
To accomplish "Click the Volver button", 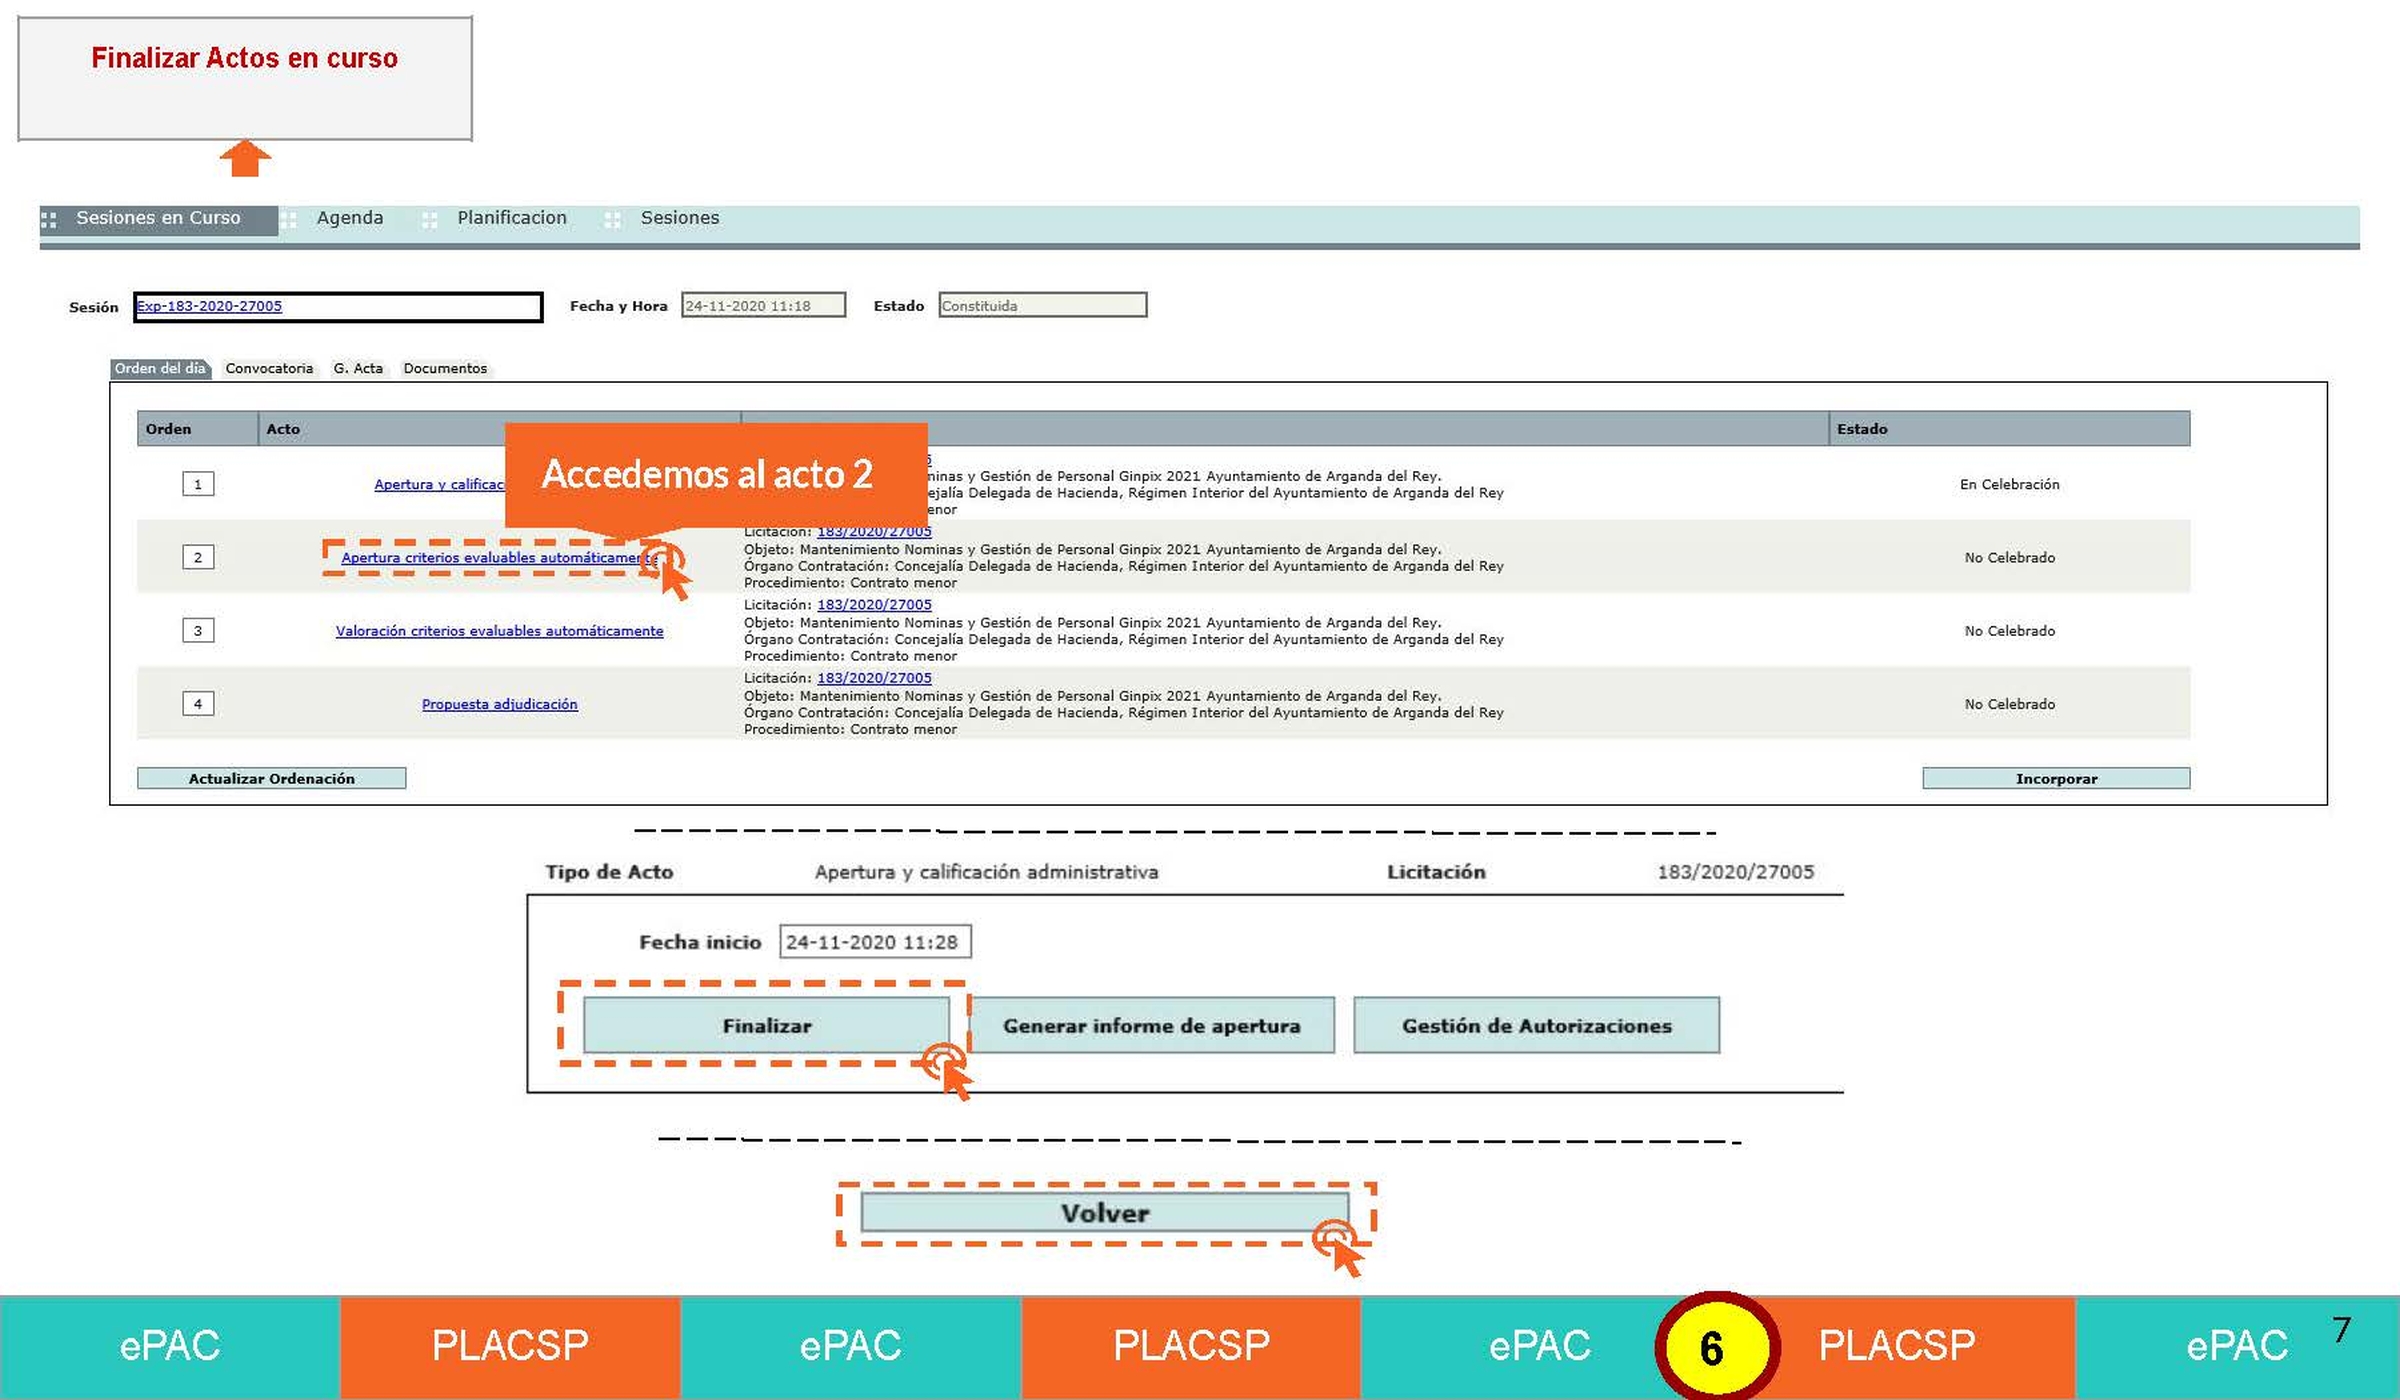I will 1104,1213.
